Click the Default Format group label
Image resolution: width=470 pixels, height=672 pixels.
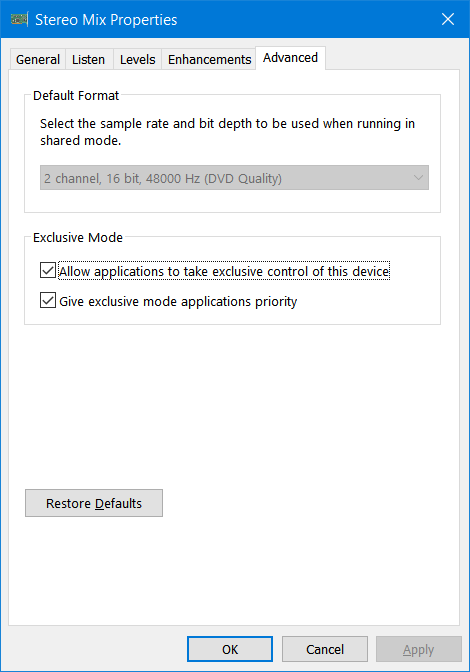tap(76, 96)
